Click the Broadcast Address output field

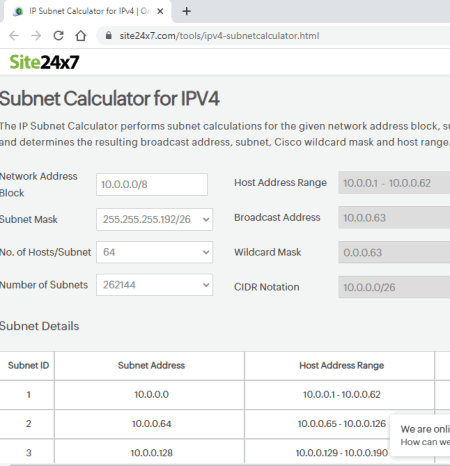394,218
